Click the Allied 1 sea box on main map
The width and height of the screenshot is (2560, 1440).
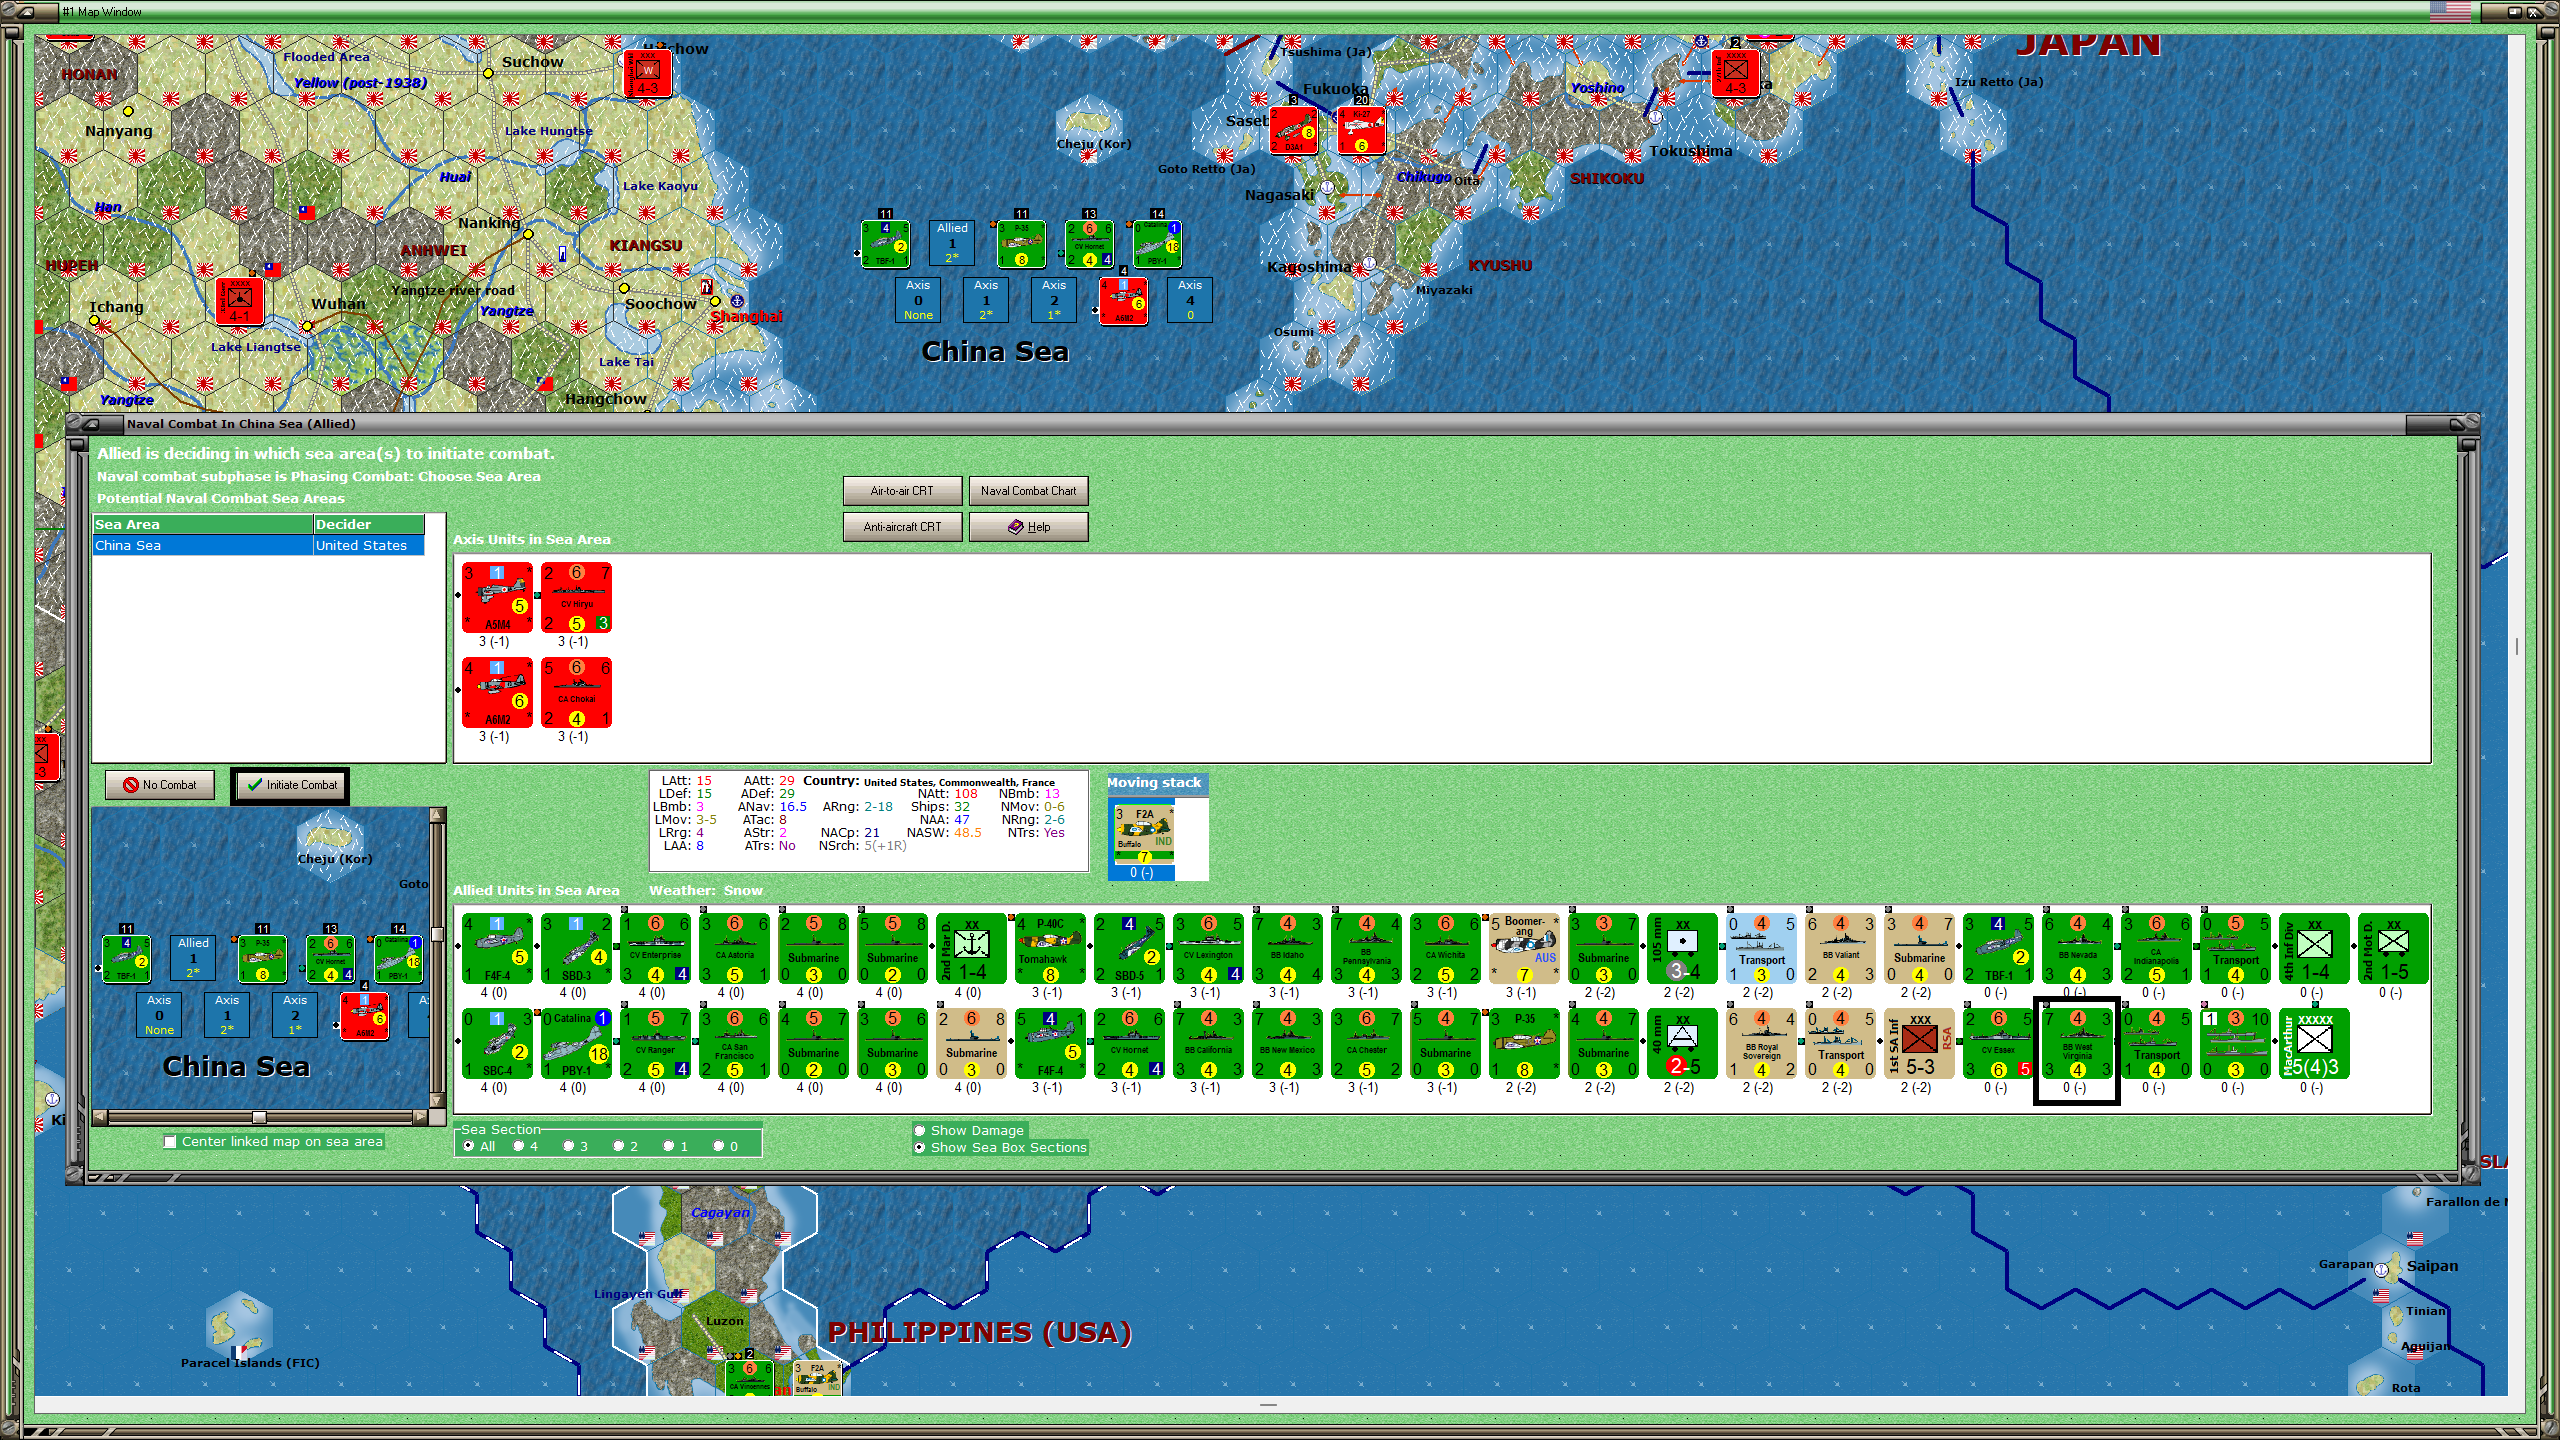click(x=952, y=243)
